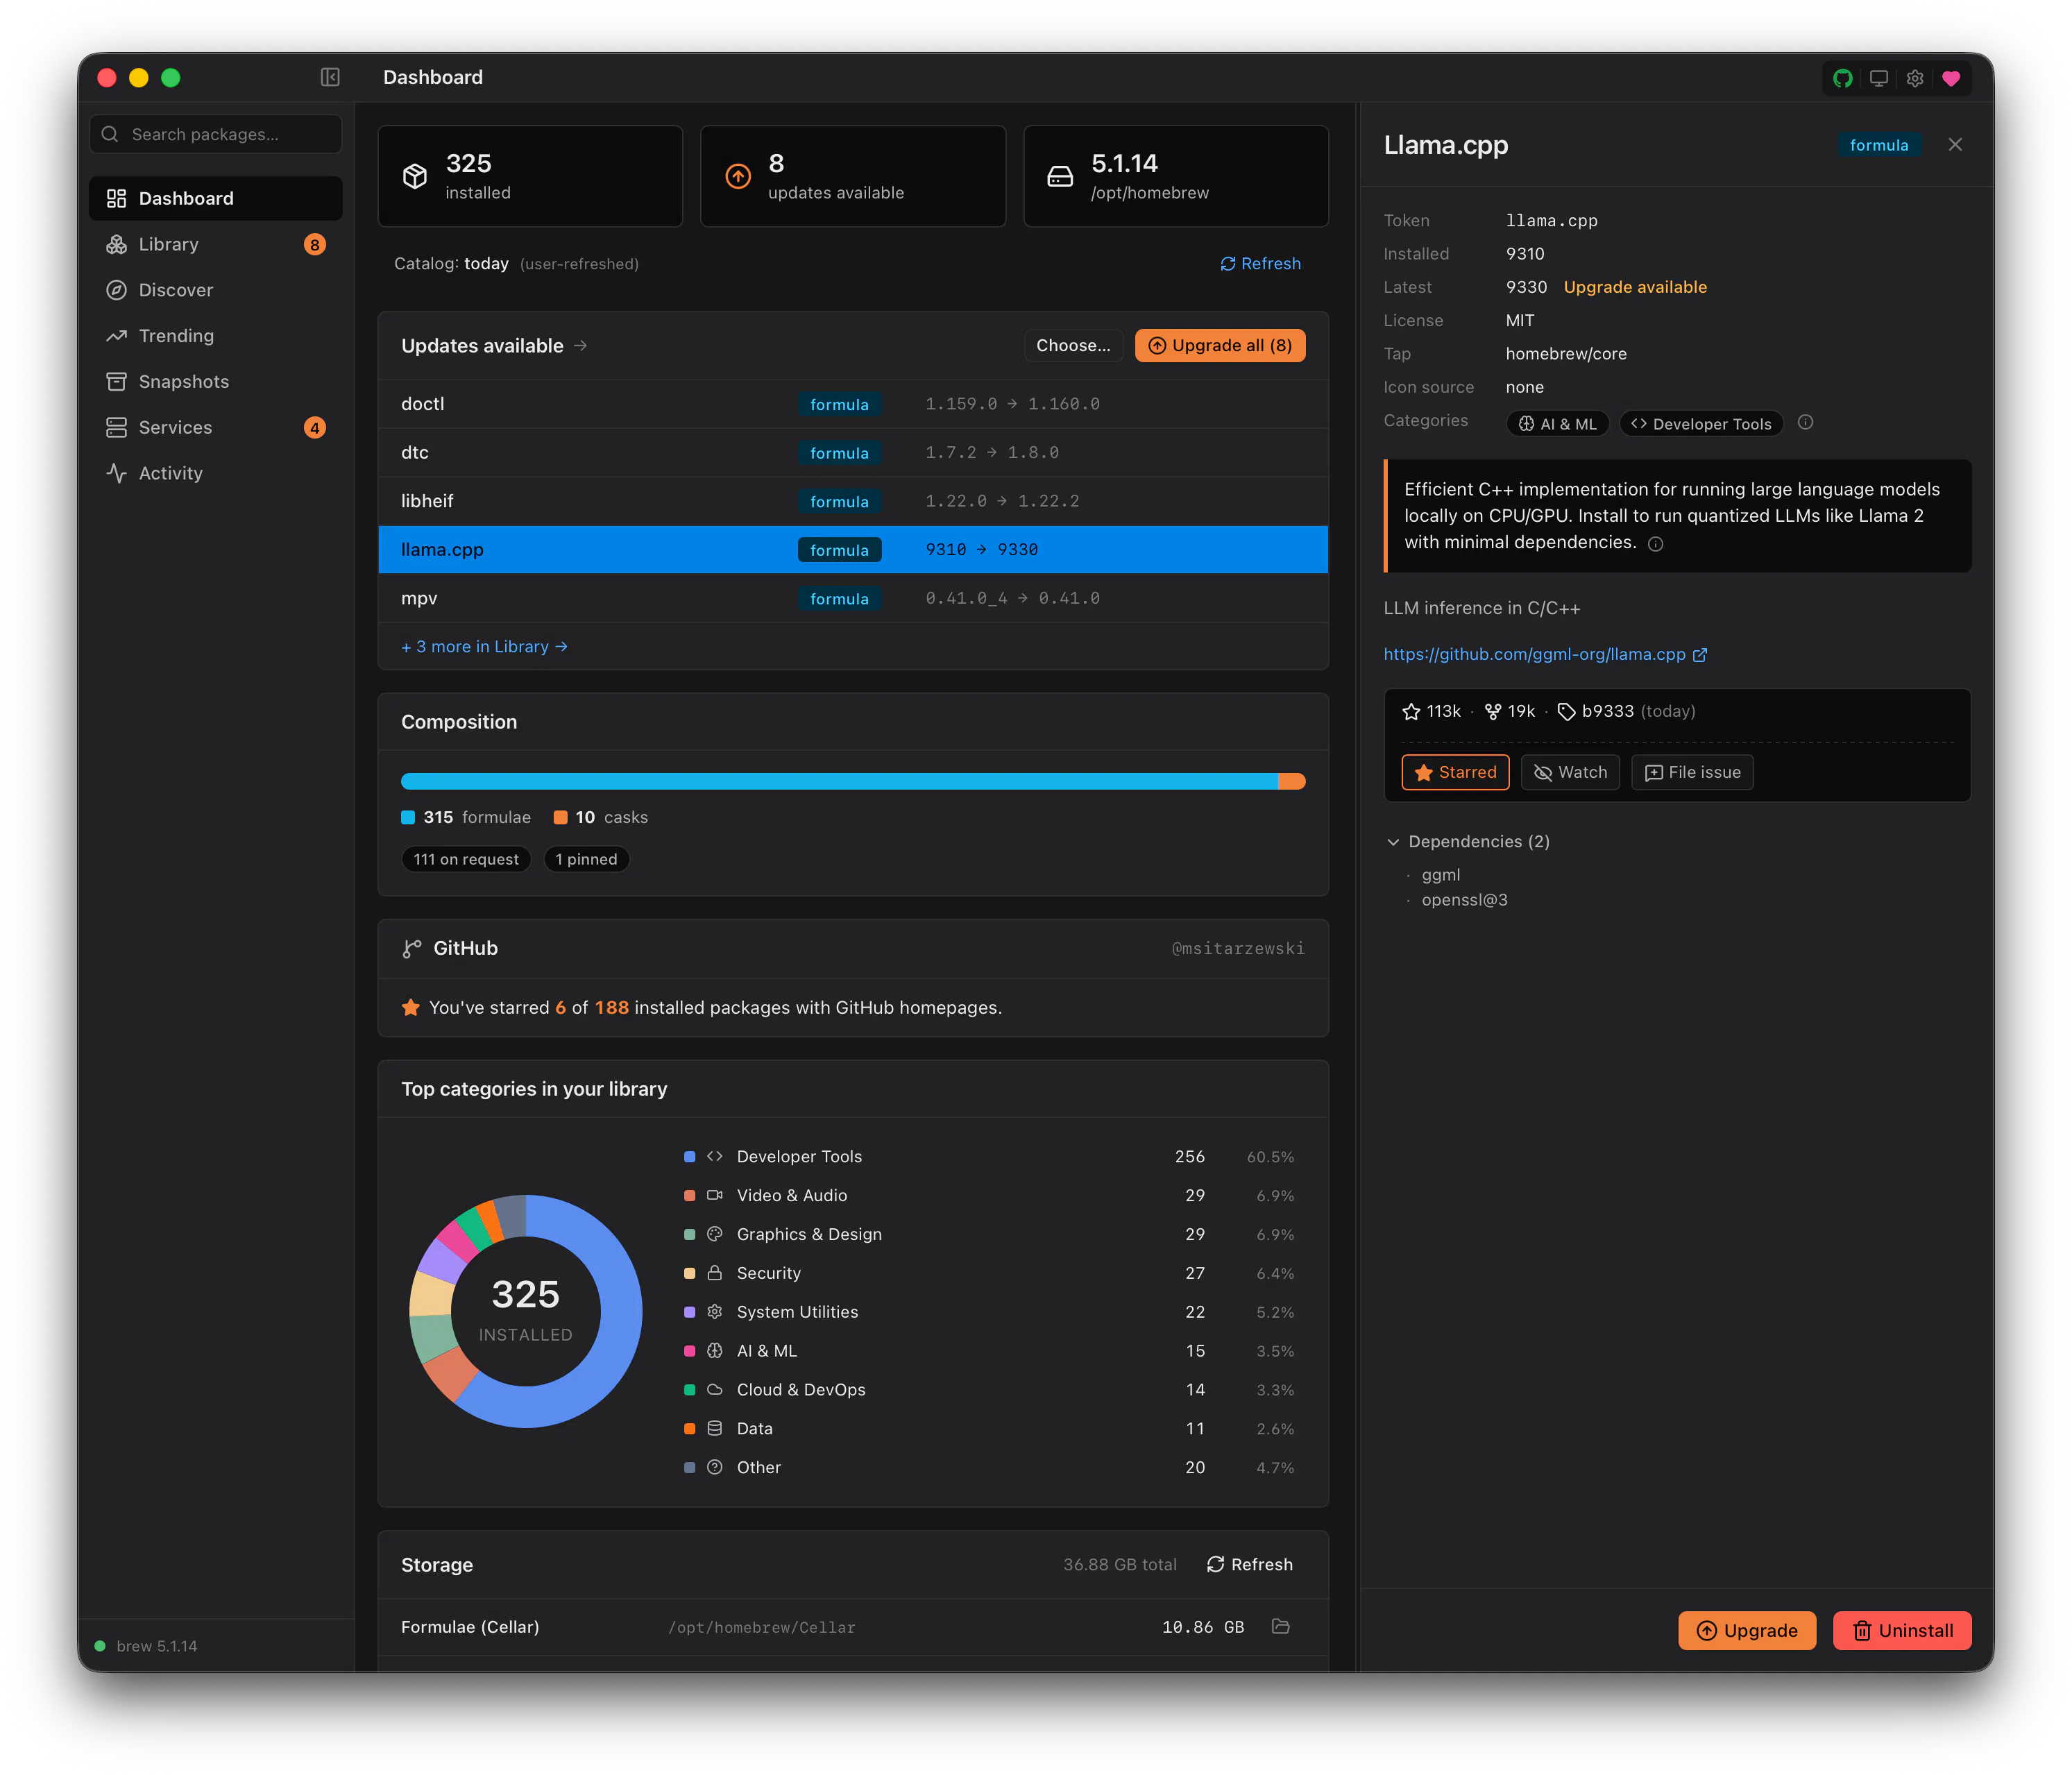The height and width of the screenshot is (1775, 2072).
Task: Click the Video & Audio camera icon
Action: (714, 1195)
